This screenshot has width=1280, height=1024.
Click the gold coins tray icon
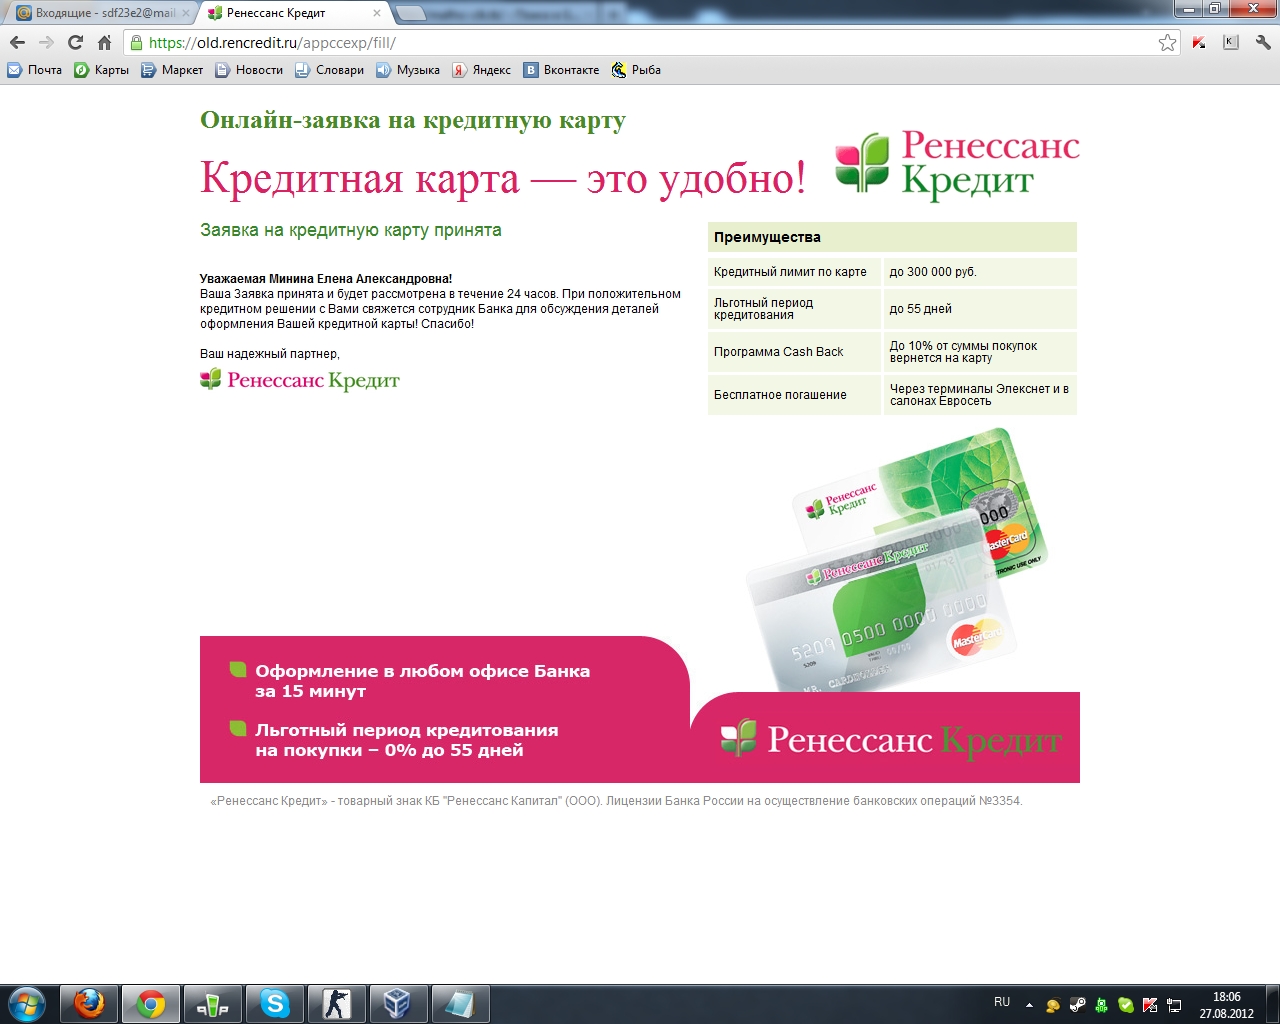1053,1005
